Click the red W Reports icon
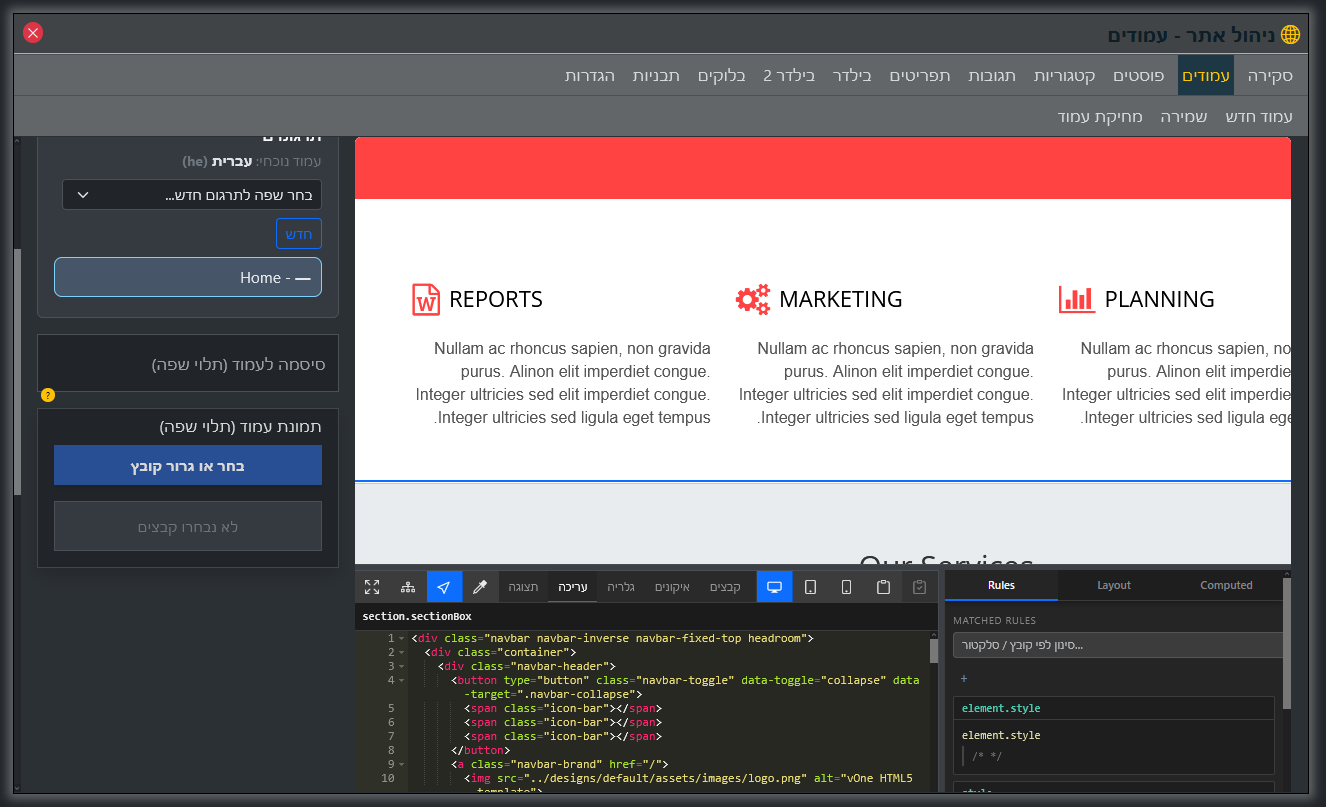 coord(426,299)
